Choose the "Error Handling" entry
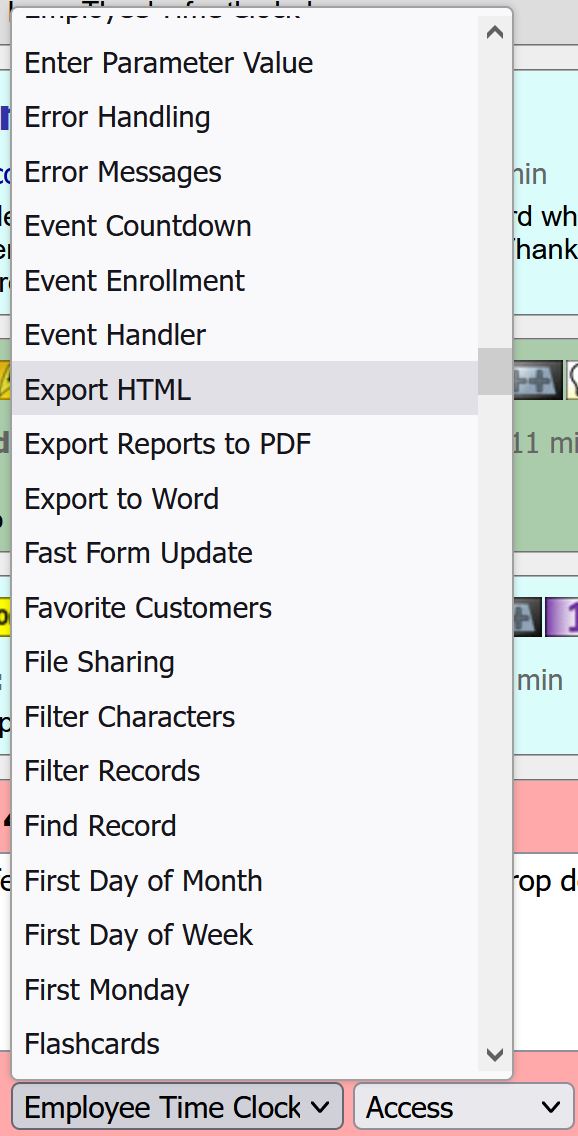Image resolution: width=578 pixels, height=1136 pixels. (118, 117)
